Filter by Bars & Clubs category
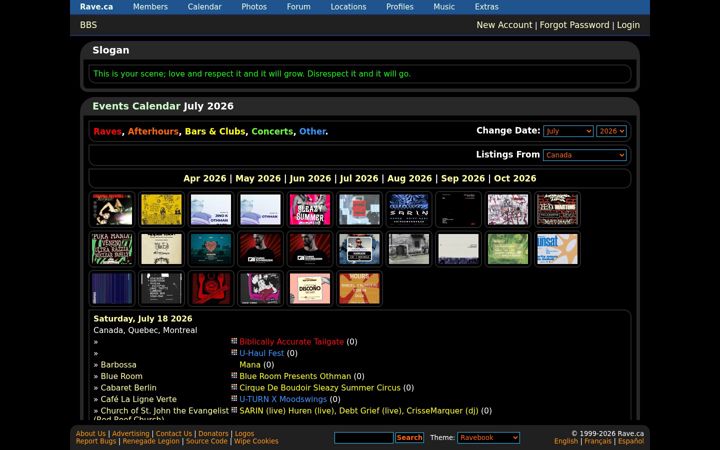Viewport: 720px width, 450px height. tap(215, 131)
